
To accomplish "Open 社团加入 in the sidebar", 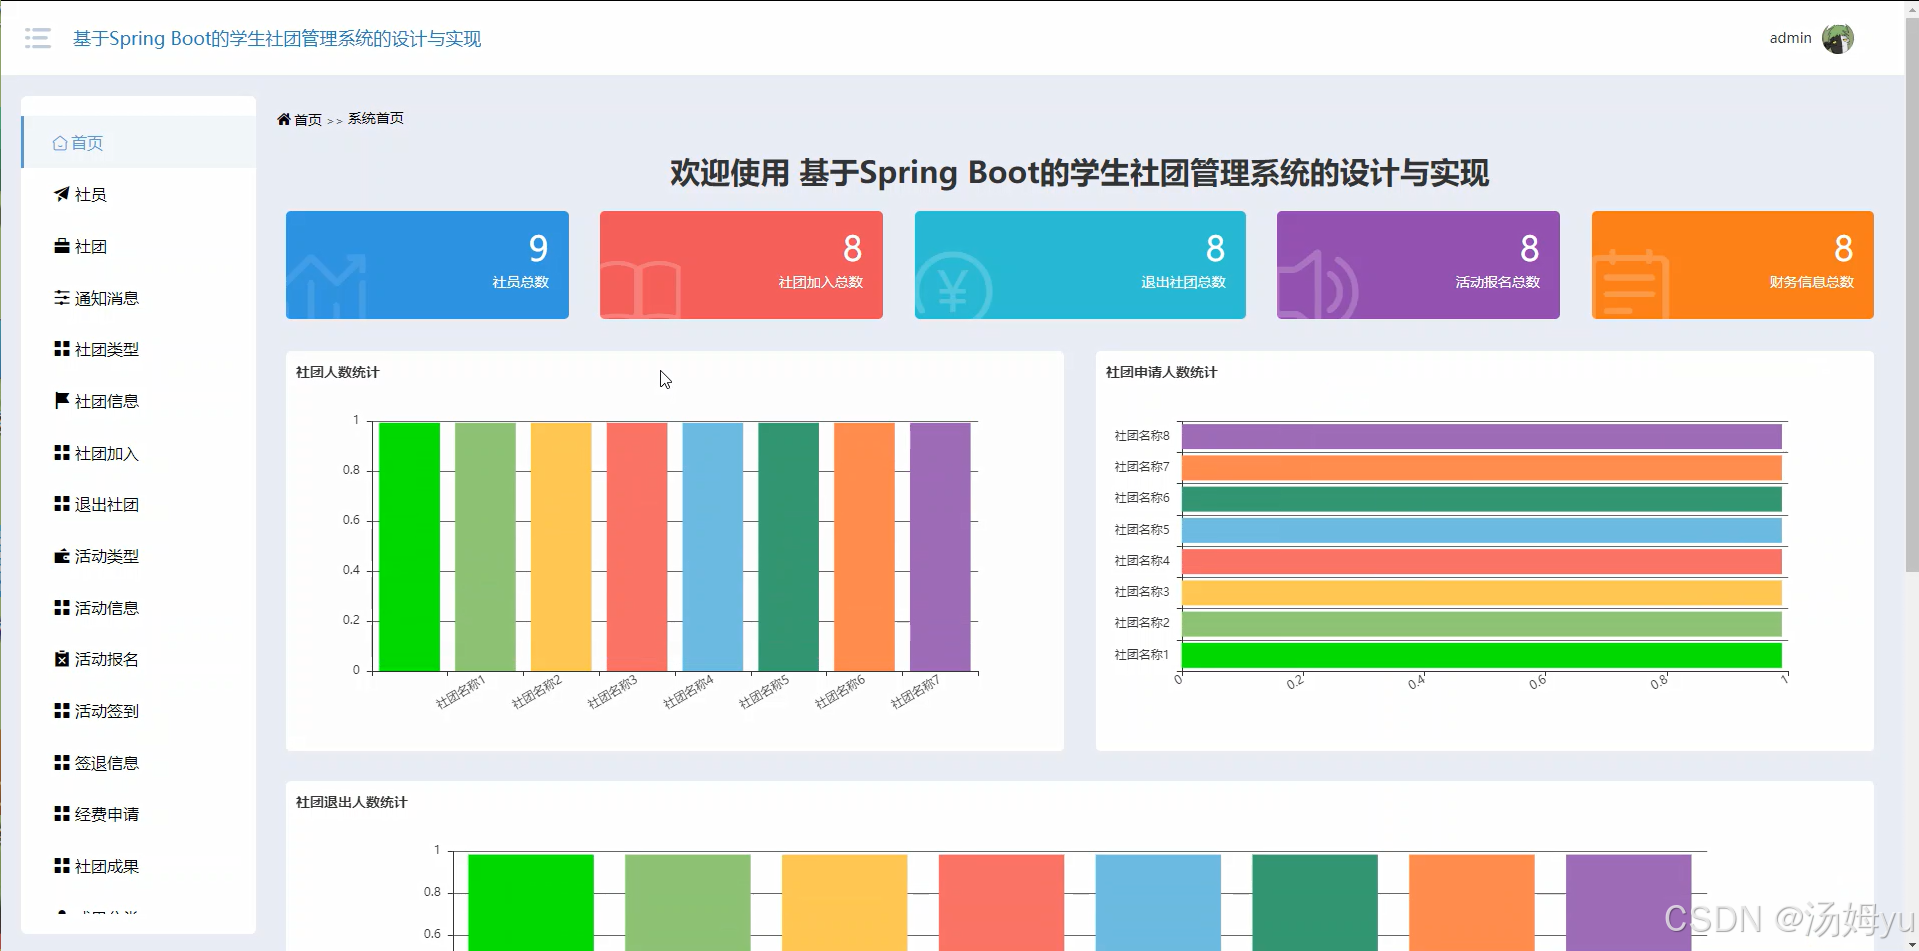I will point(139,453).
